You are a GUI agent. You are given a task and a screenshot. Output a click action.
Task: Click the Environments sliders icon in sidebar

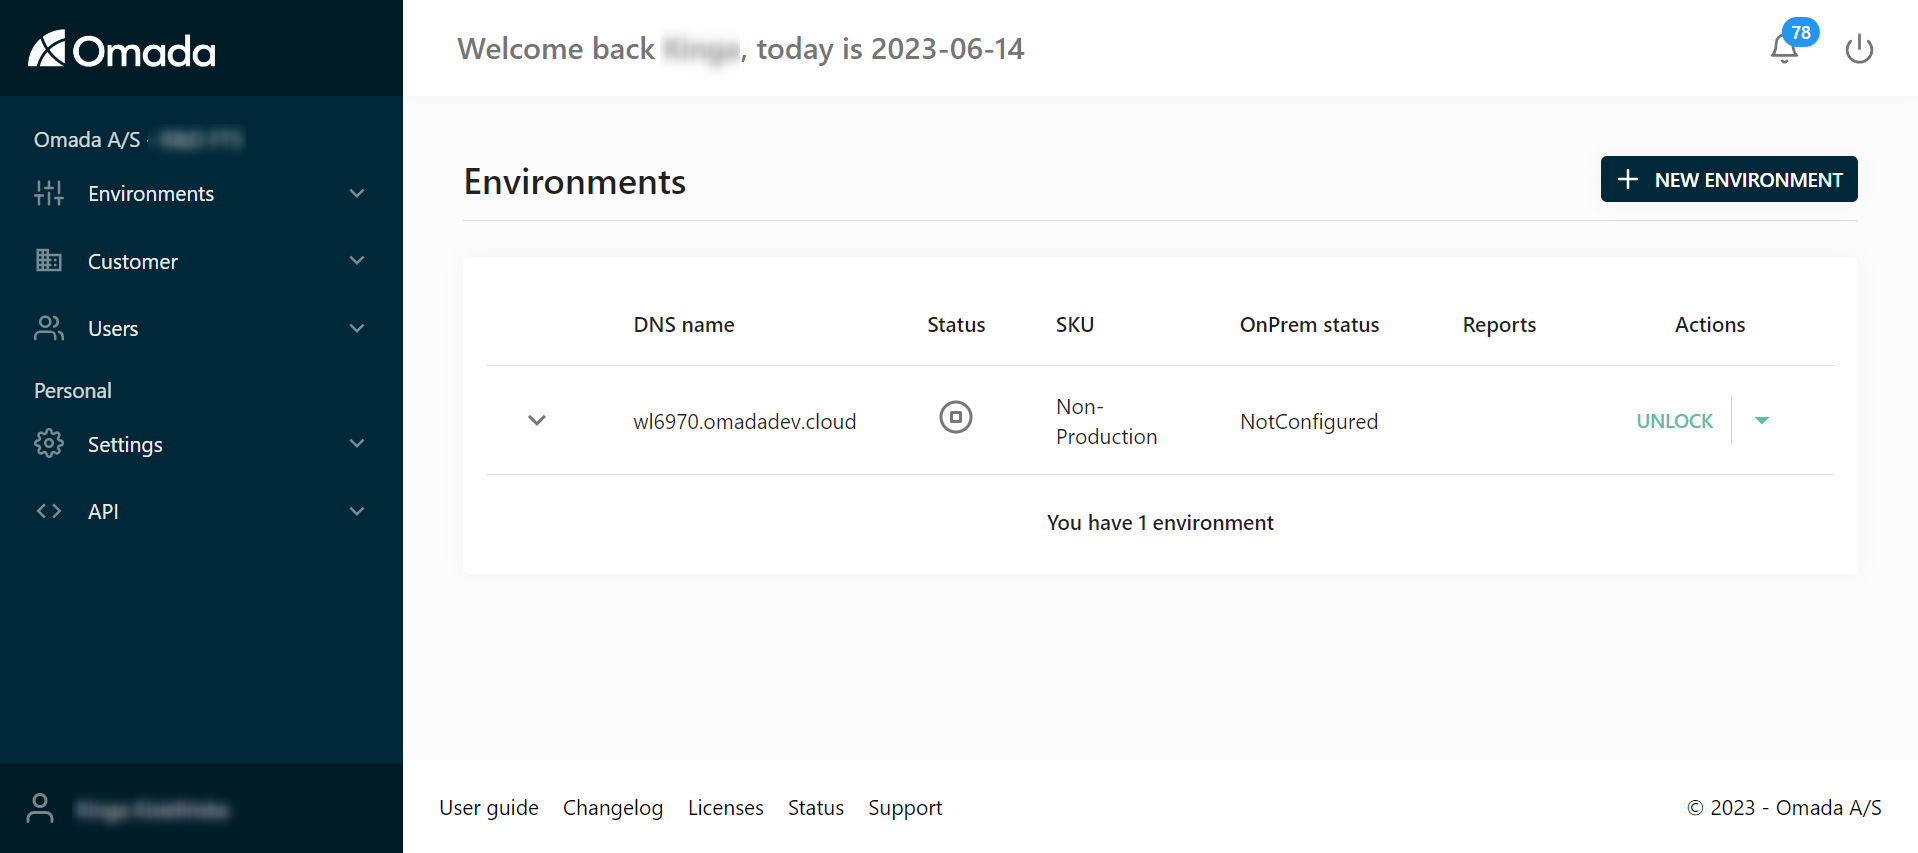click(x=49, y=193)
